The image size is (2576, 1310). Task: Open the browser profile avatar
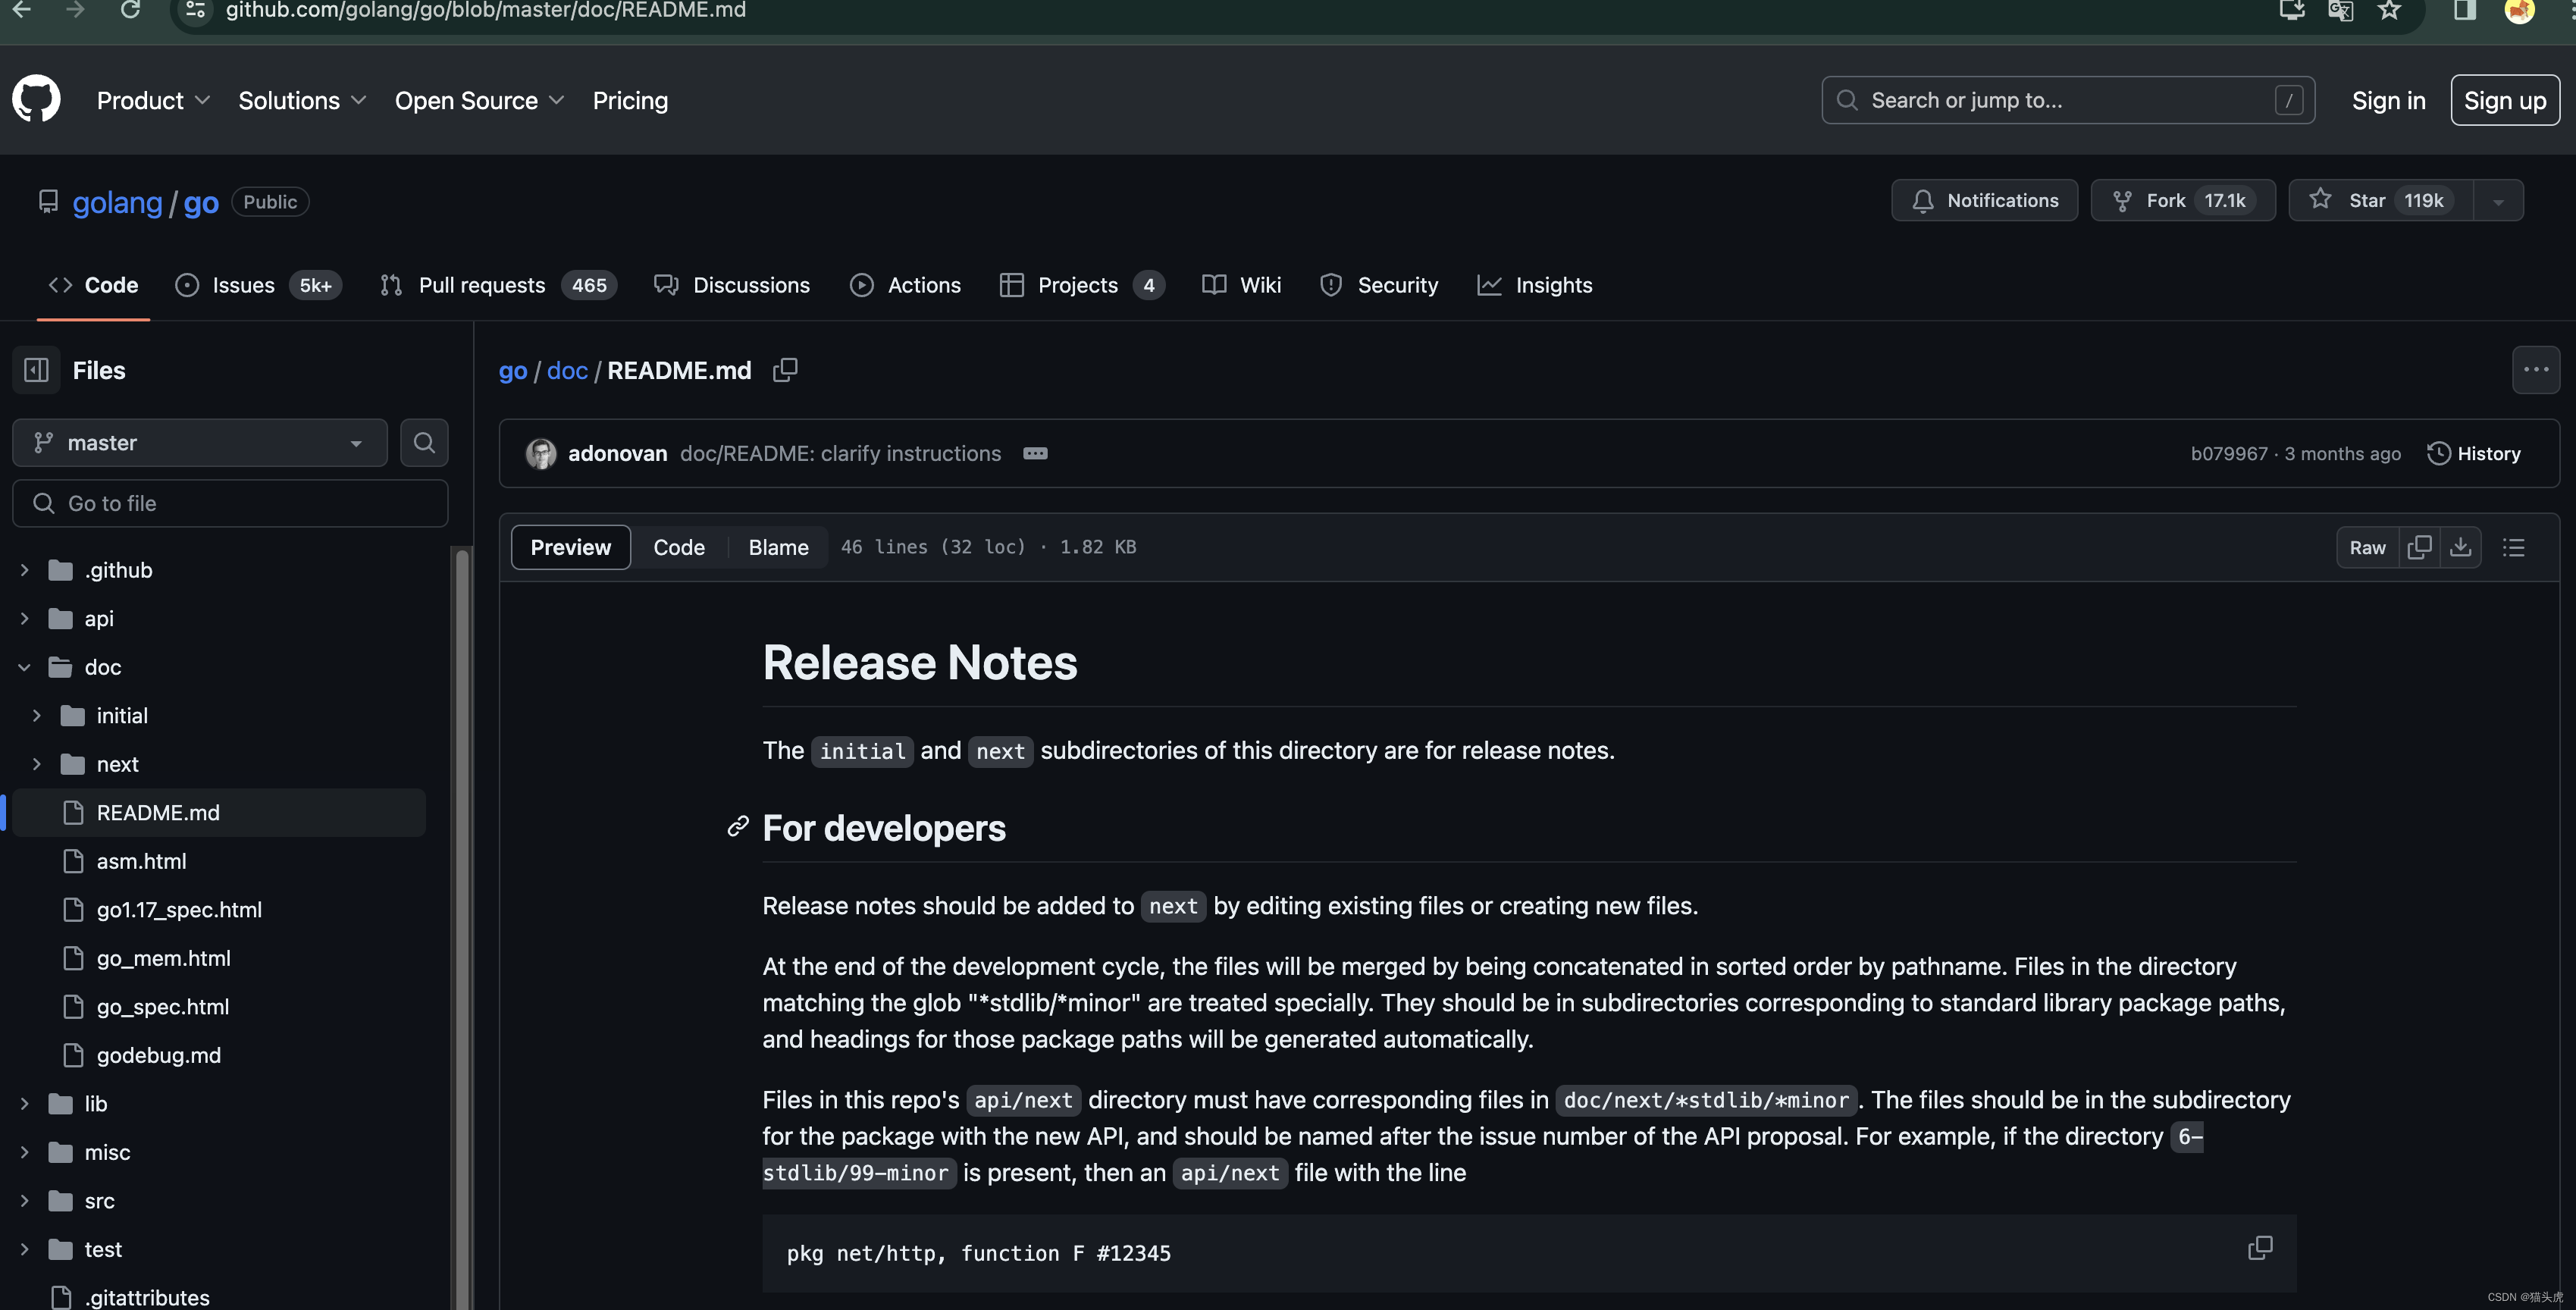click(2519, 10)
